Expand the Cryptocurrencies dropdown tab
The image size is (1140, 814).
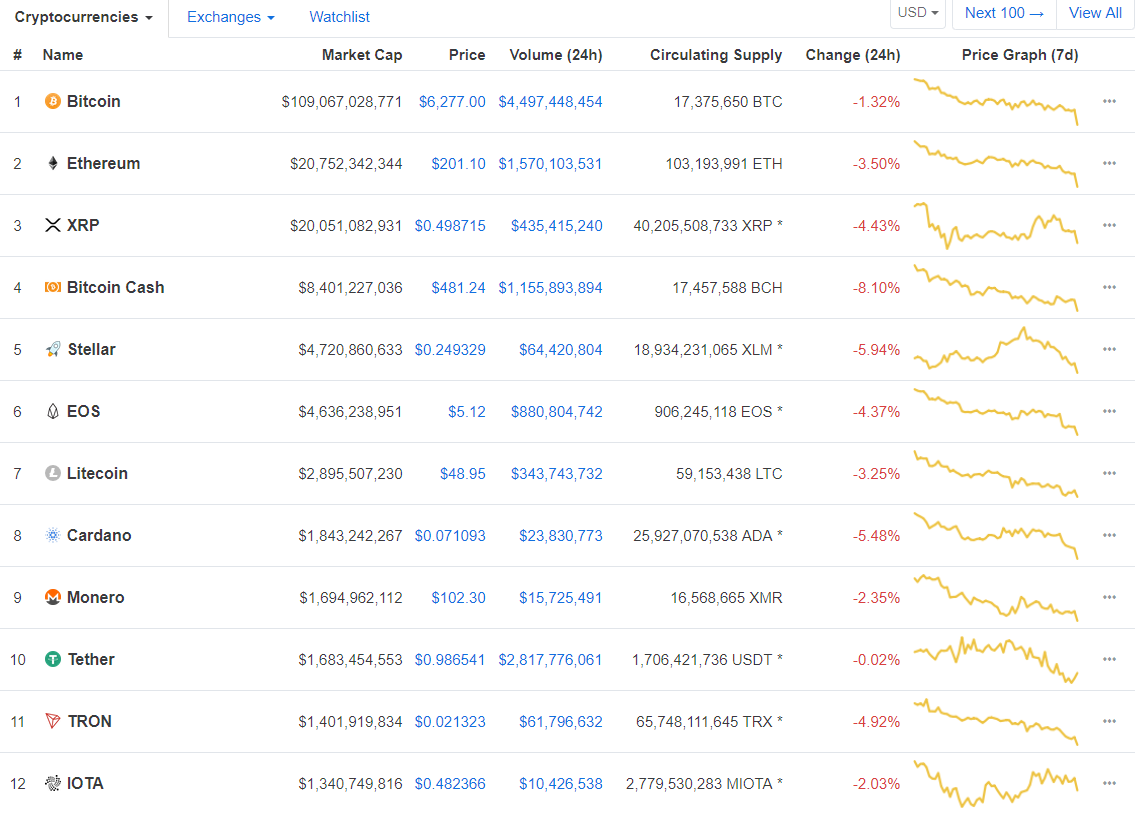[84, 17]
